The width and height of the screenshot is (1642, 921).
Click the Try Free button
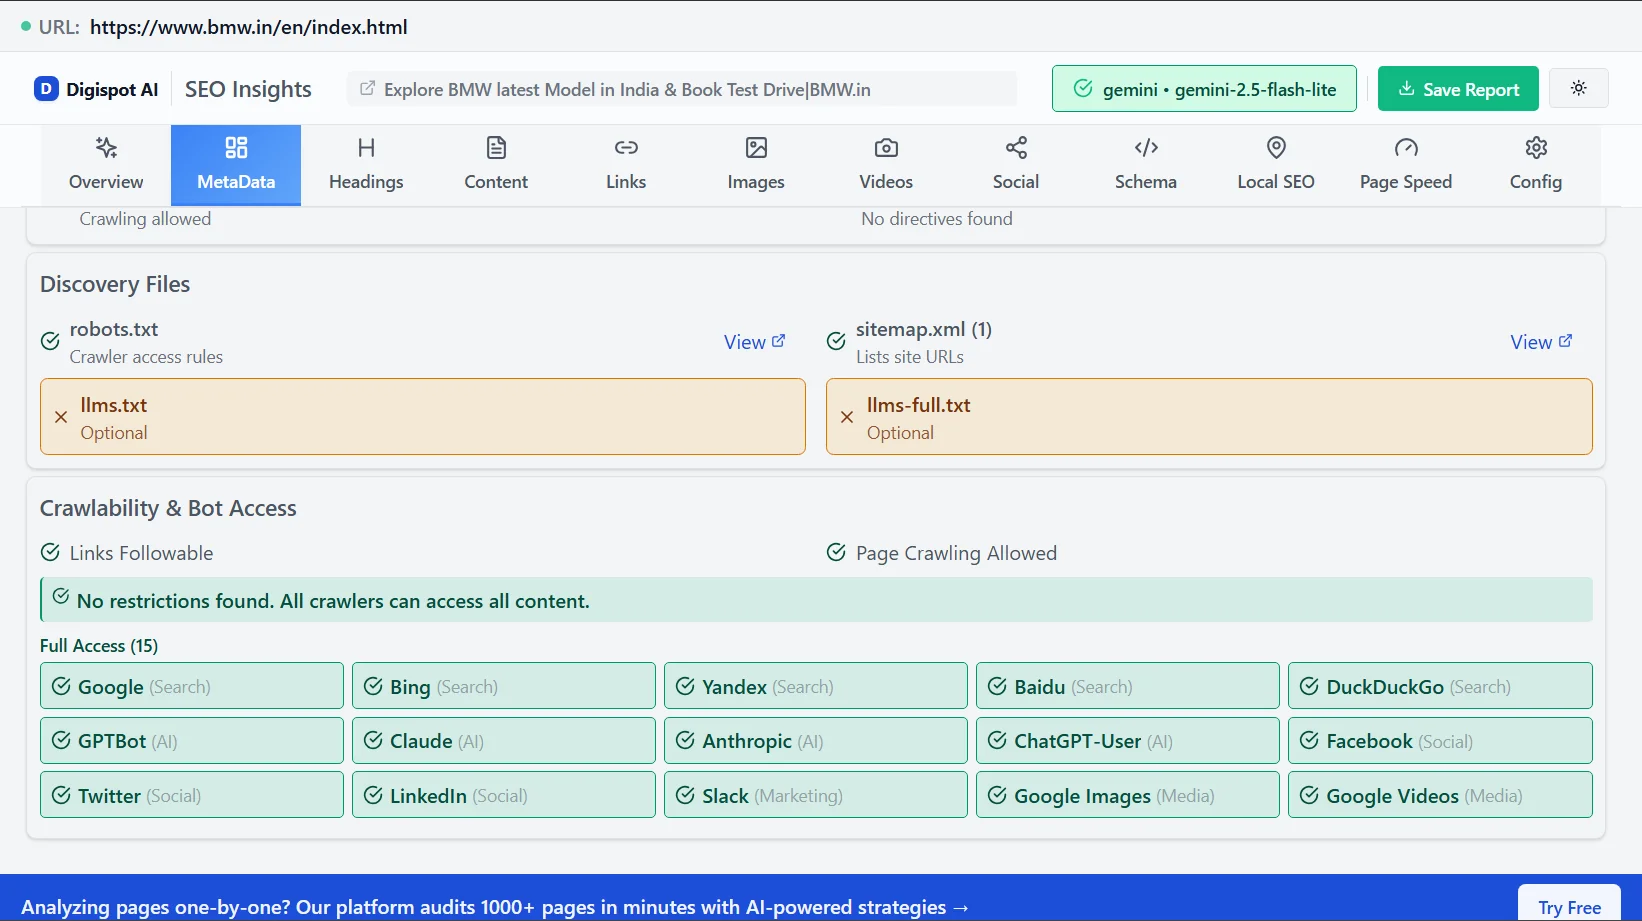1569,905
